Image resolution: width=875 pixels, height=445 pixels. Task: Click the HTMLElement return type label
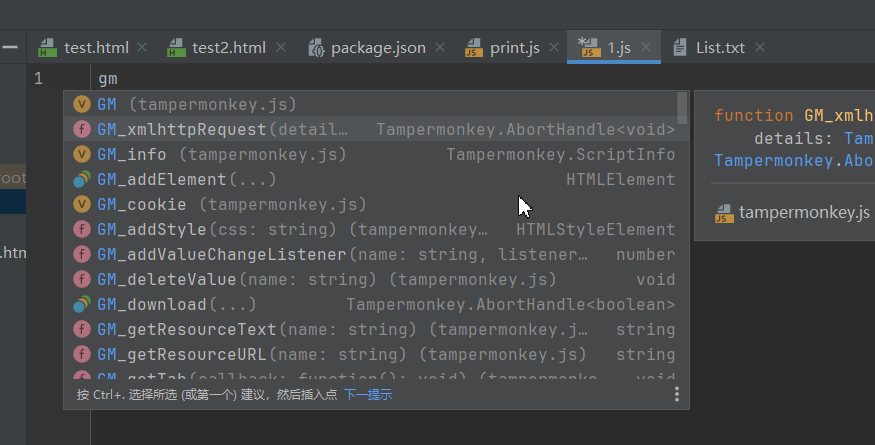(621, 179)
